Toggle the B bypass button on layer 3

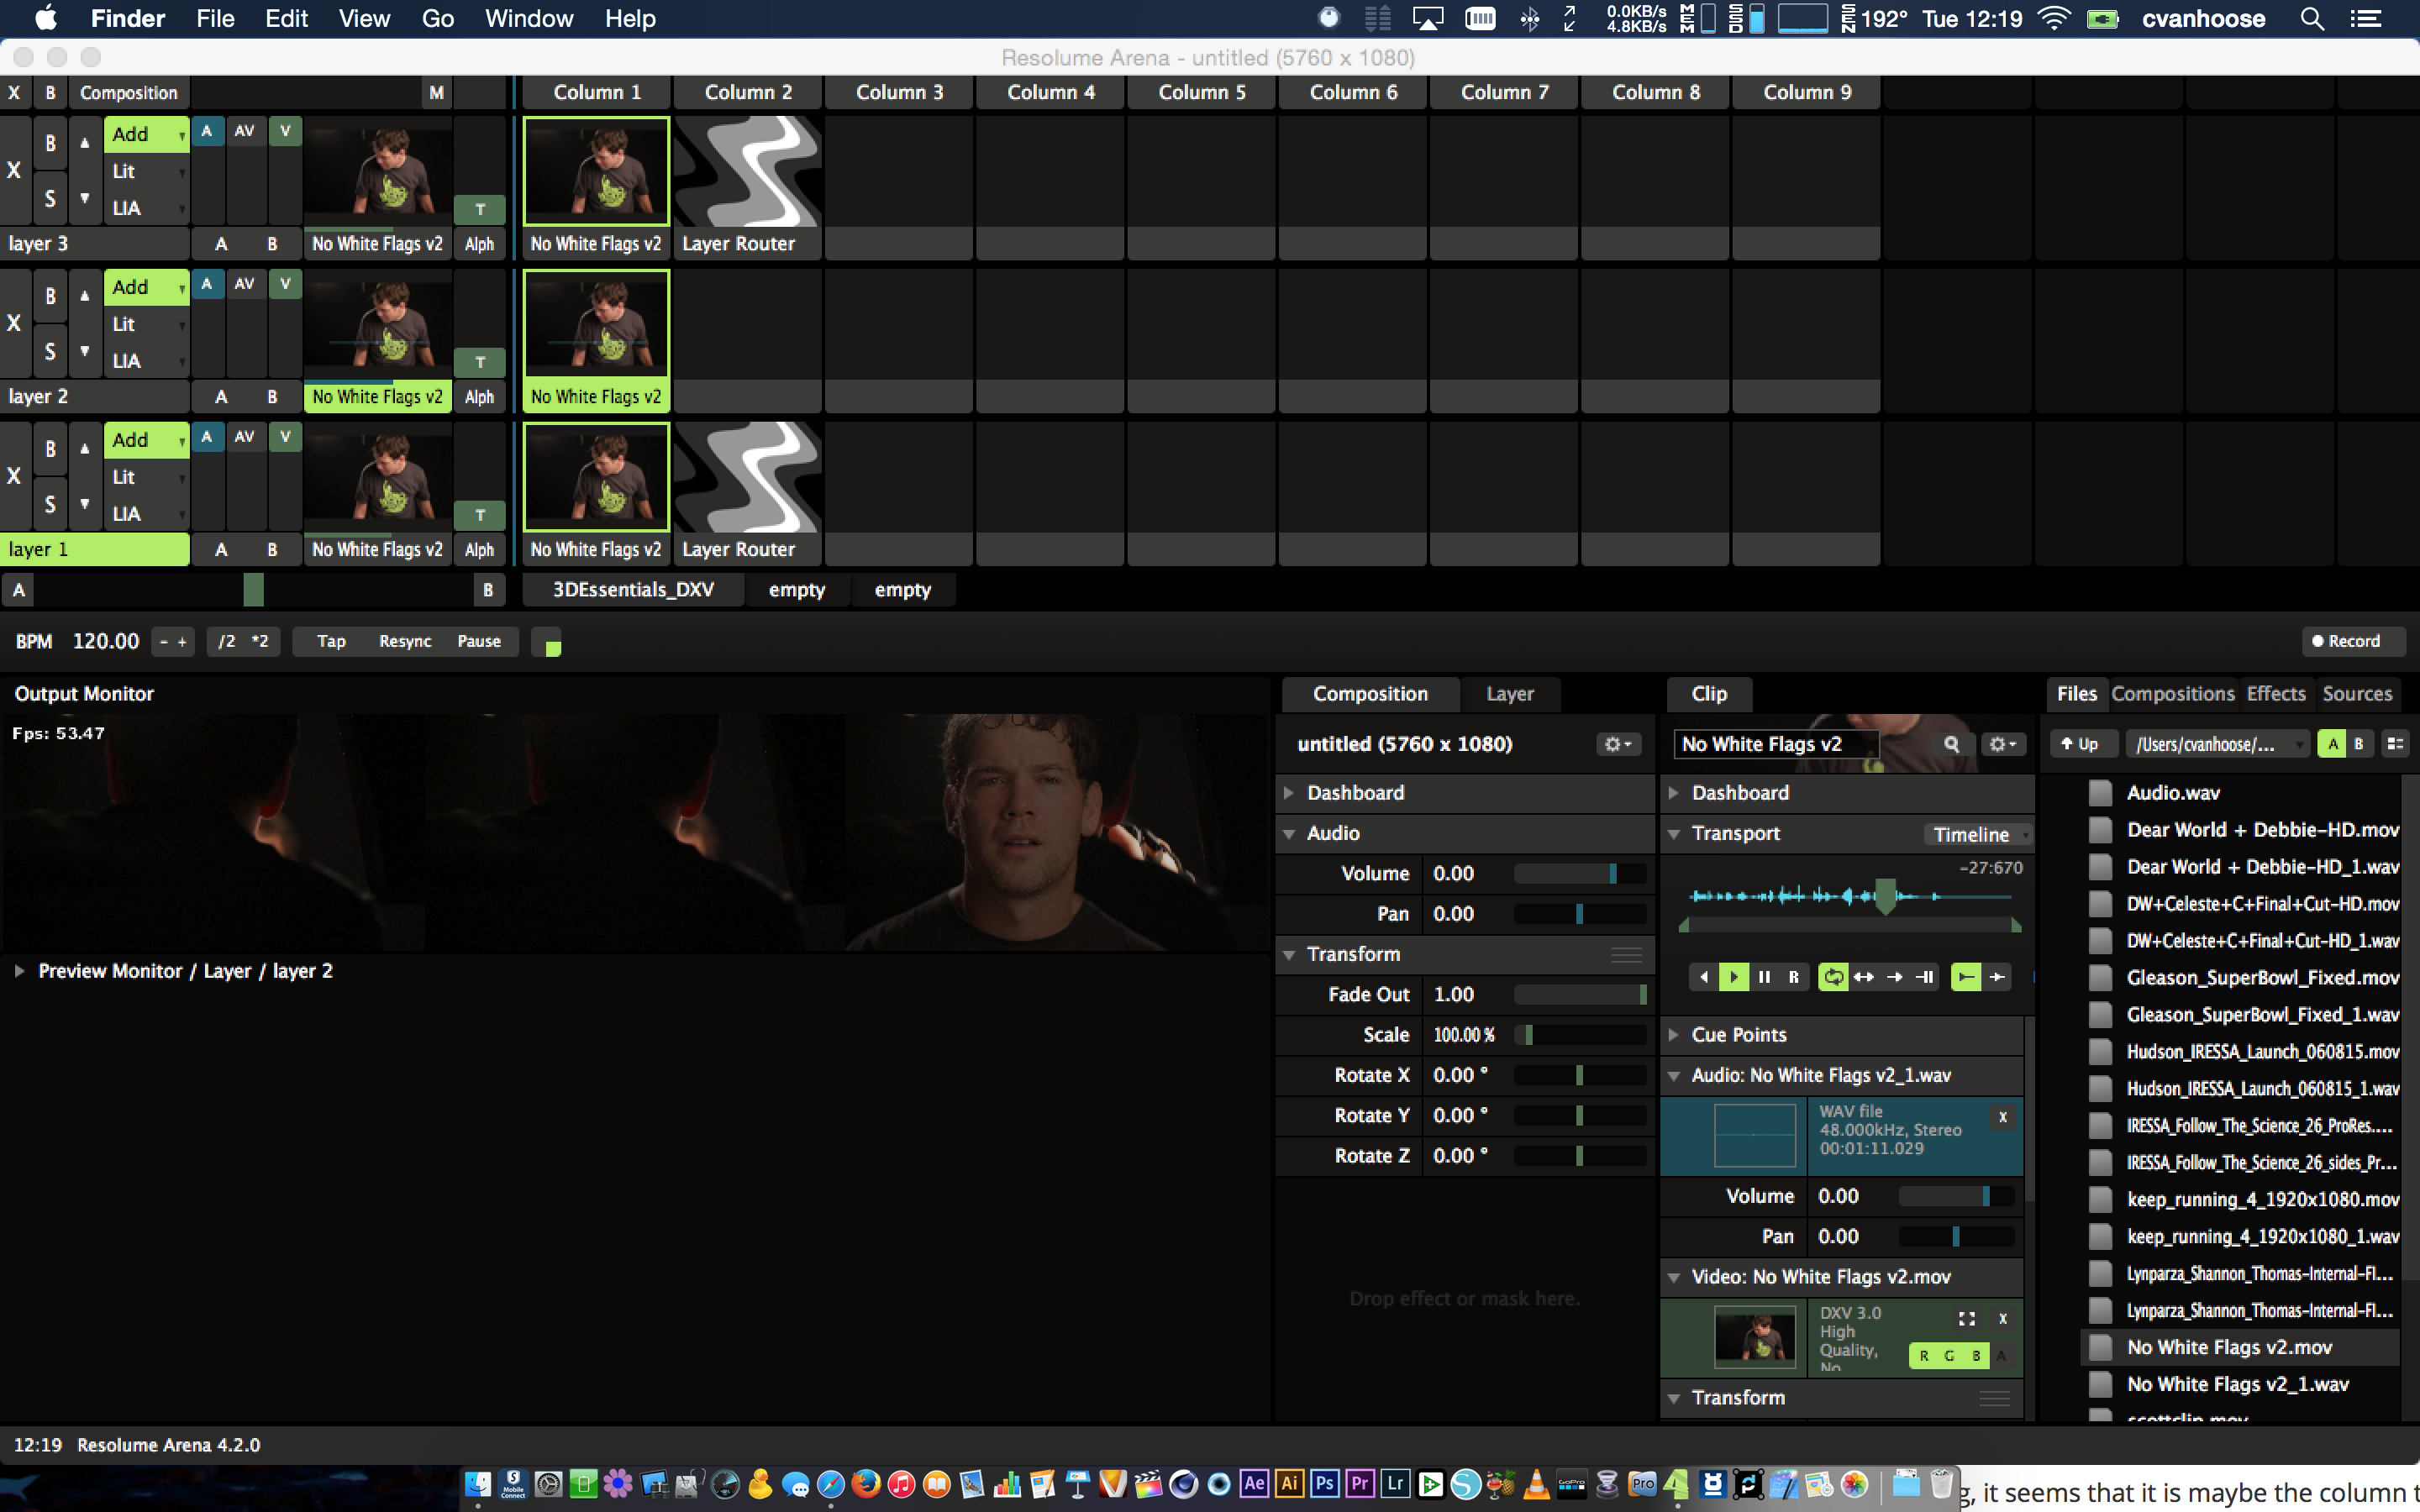point(50,143)
